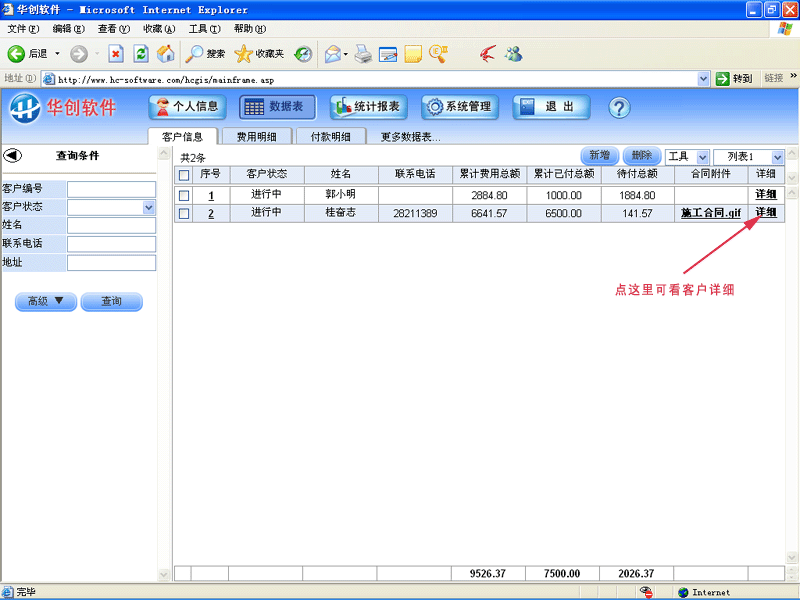Expand the 高级 advanced search options

click(45, 301)
